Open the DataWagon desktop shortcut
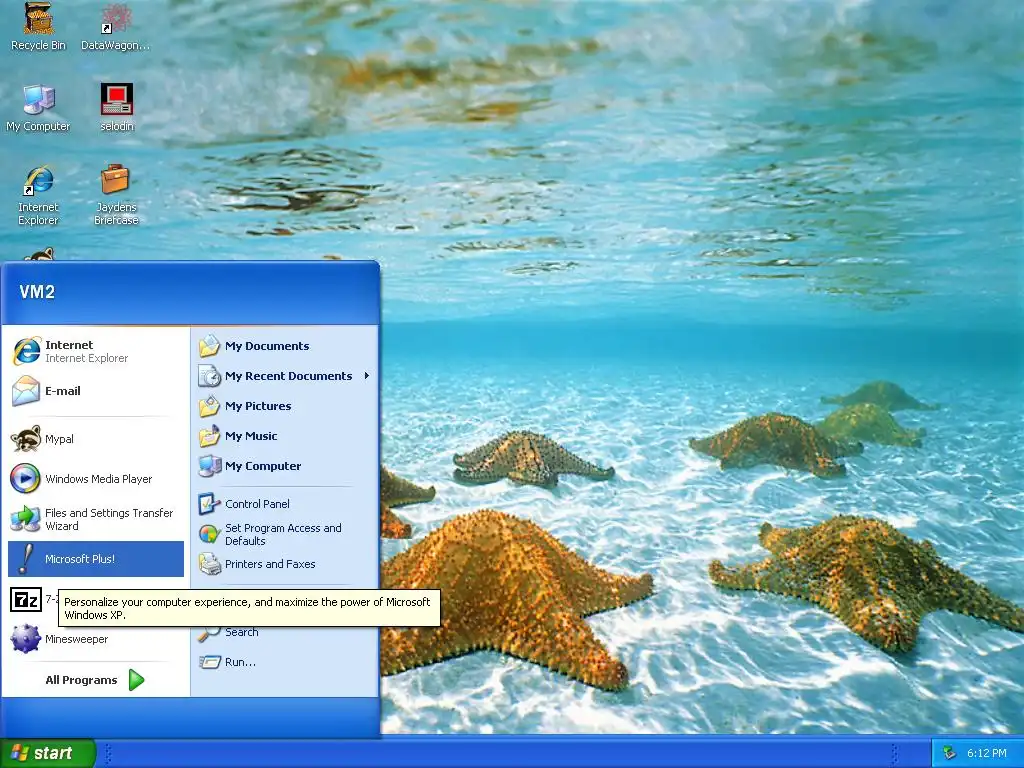The height and width of the screenshot is (768, 1024). tap(116, 27)
